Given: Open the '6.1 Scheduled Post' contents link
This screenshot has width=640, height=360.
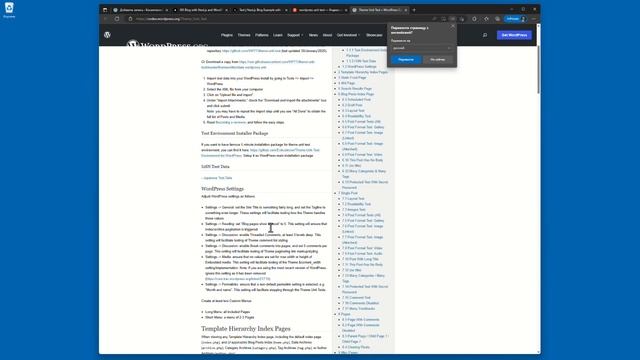Looking at the screenshot, I should 356,100.
